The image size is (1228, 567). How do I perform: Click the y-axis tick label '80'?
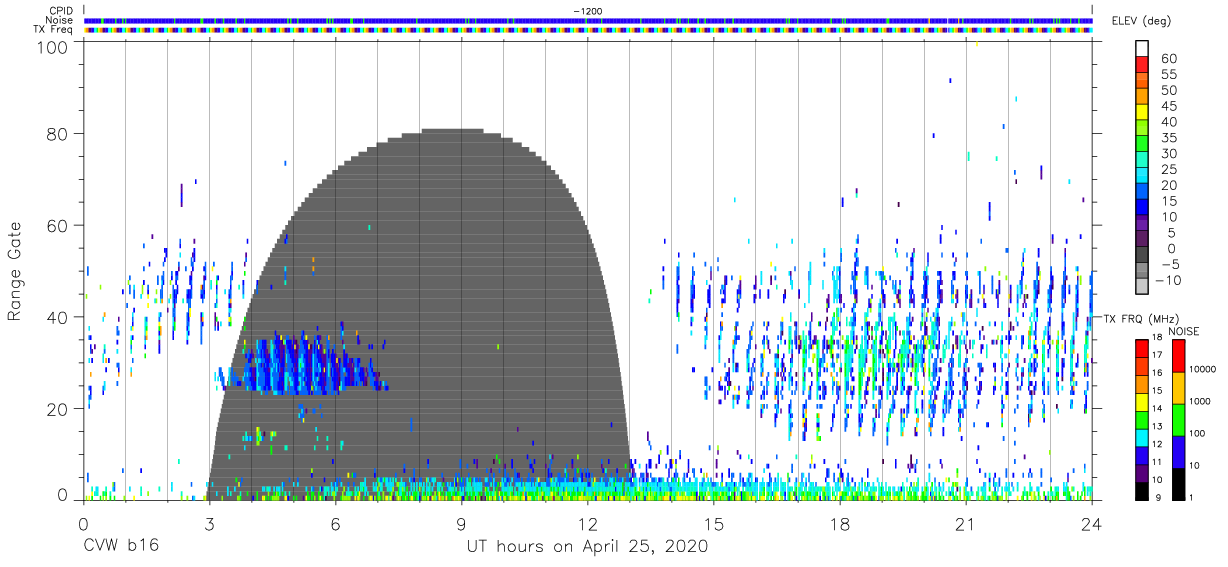click(x=57, y=133)
